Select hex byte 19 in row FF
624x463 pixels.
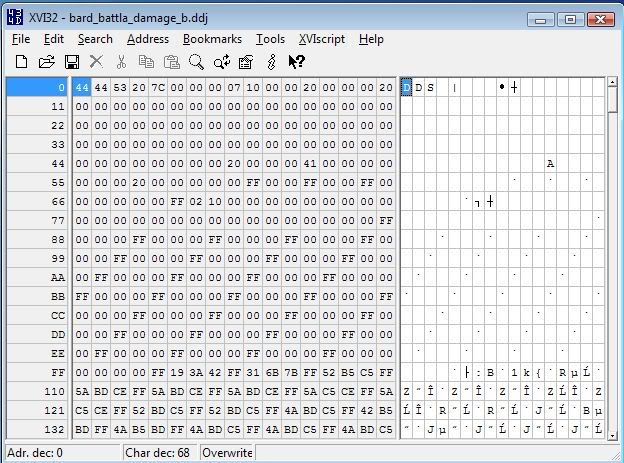tap(177, 372)
